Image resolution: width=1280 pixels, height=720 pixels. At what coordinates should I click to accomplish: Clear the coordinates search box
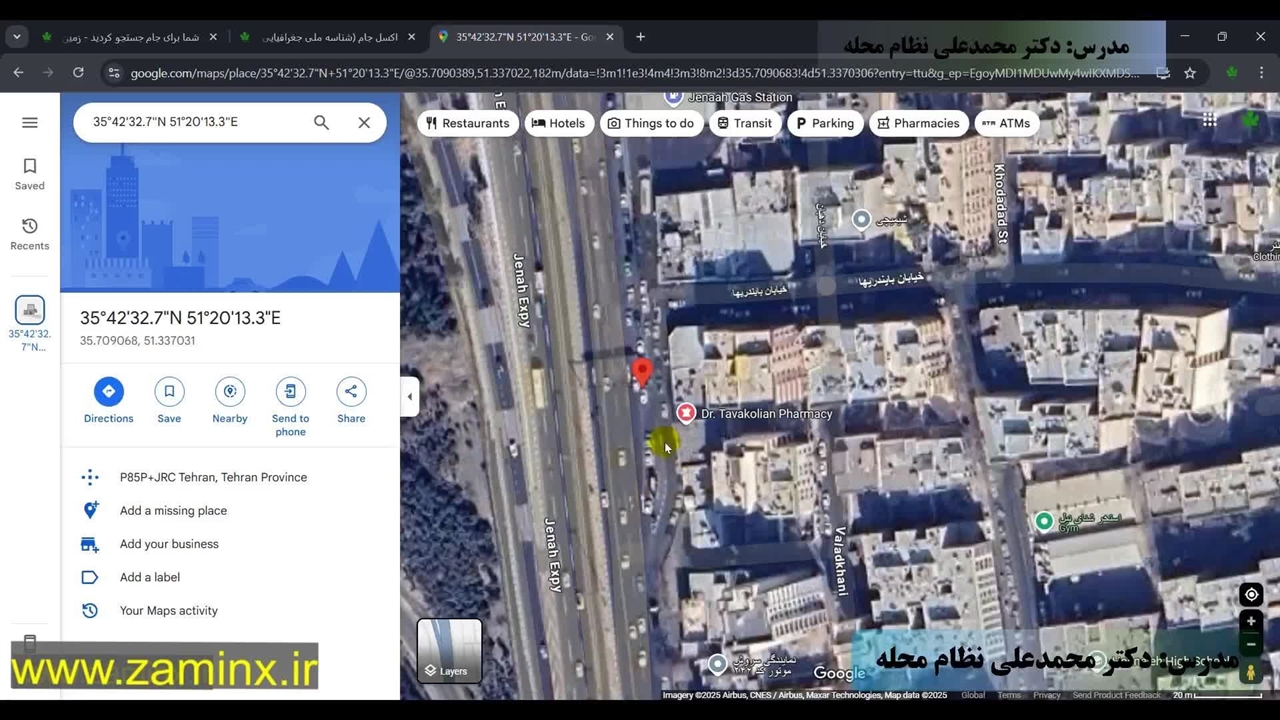point(364,122)
